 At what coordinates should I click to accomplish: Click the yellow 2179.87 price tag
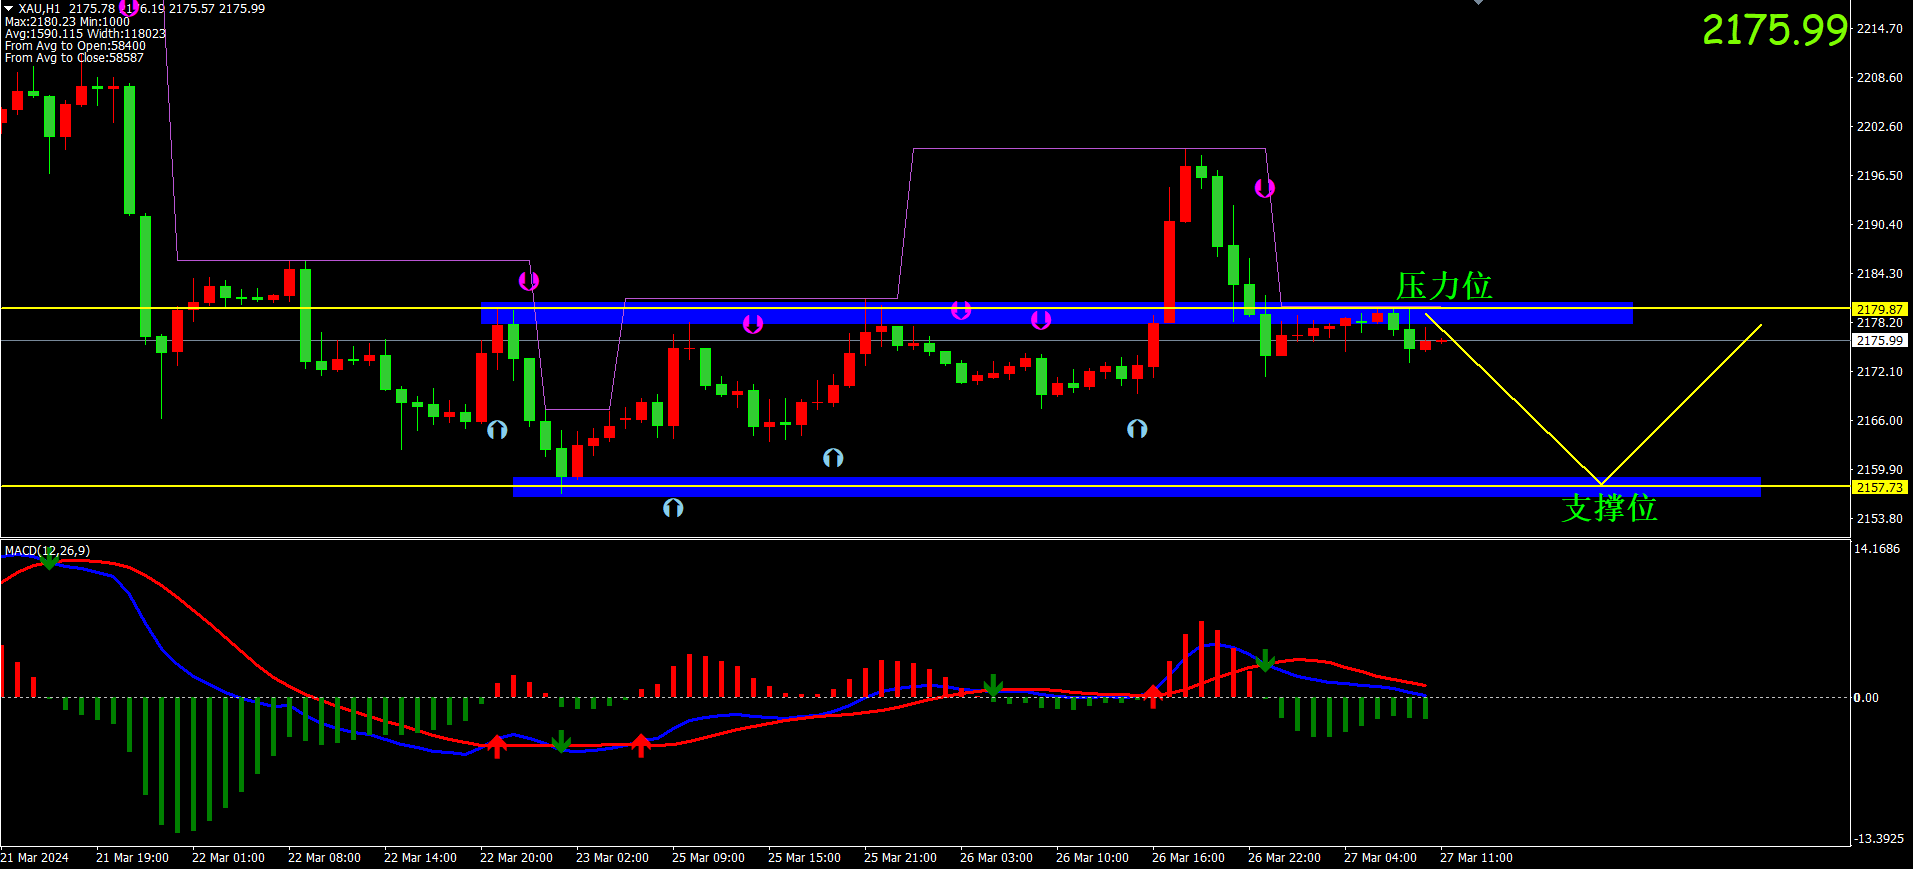1880,310
